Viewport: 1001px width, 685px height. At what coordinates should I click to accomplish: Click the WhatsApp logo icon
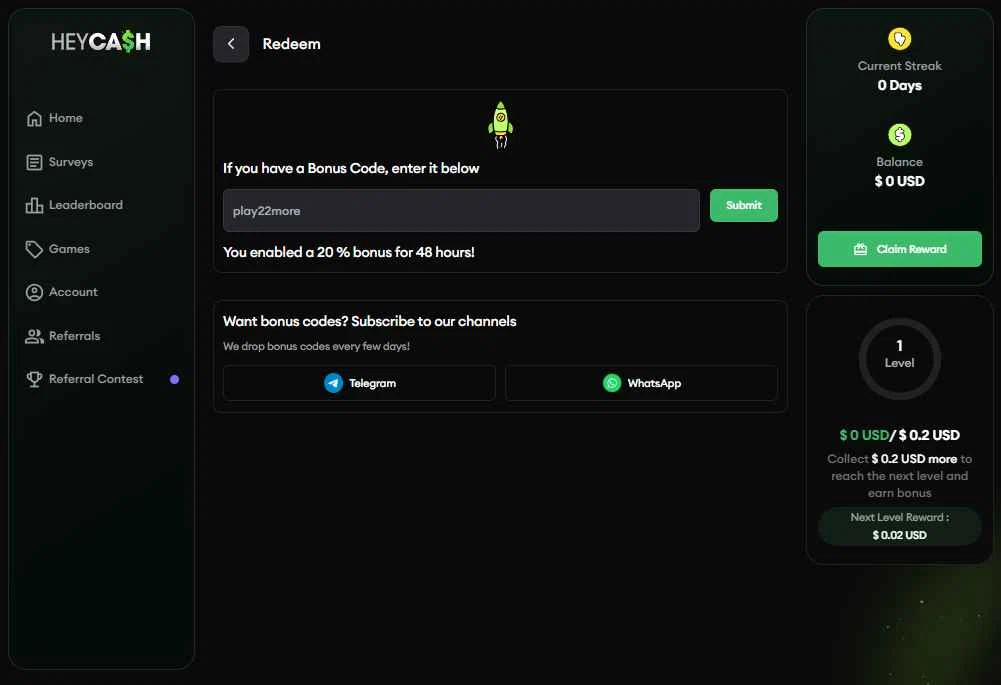click(x=612, y=383)
